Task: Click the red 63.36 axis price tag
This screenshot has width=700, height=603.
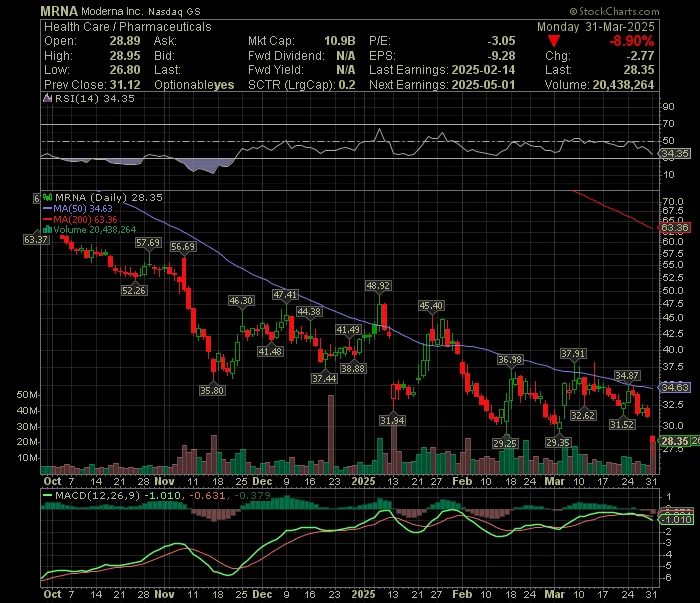Action: 675,228
